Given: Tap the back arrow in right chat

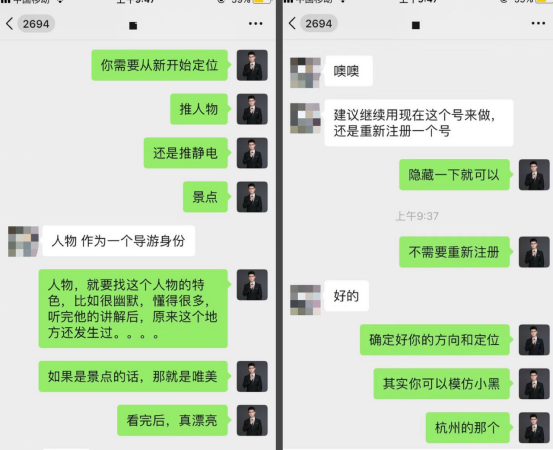Looking at the screenshot, I should point(292,24).
